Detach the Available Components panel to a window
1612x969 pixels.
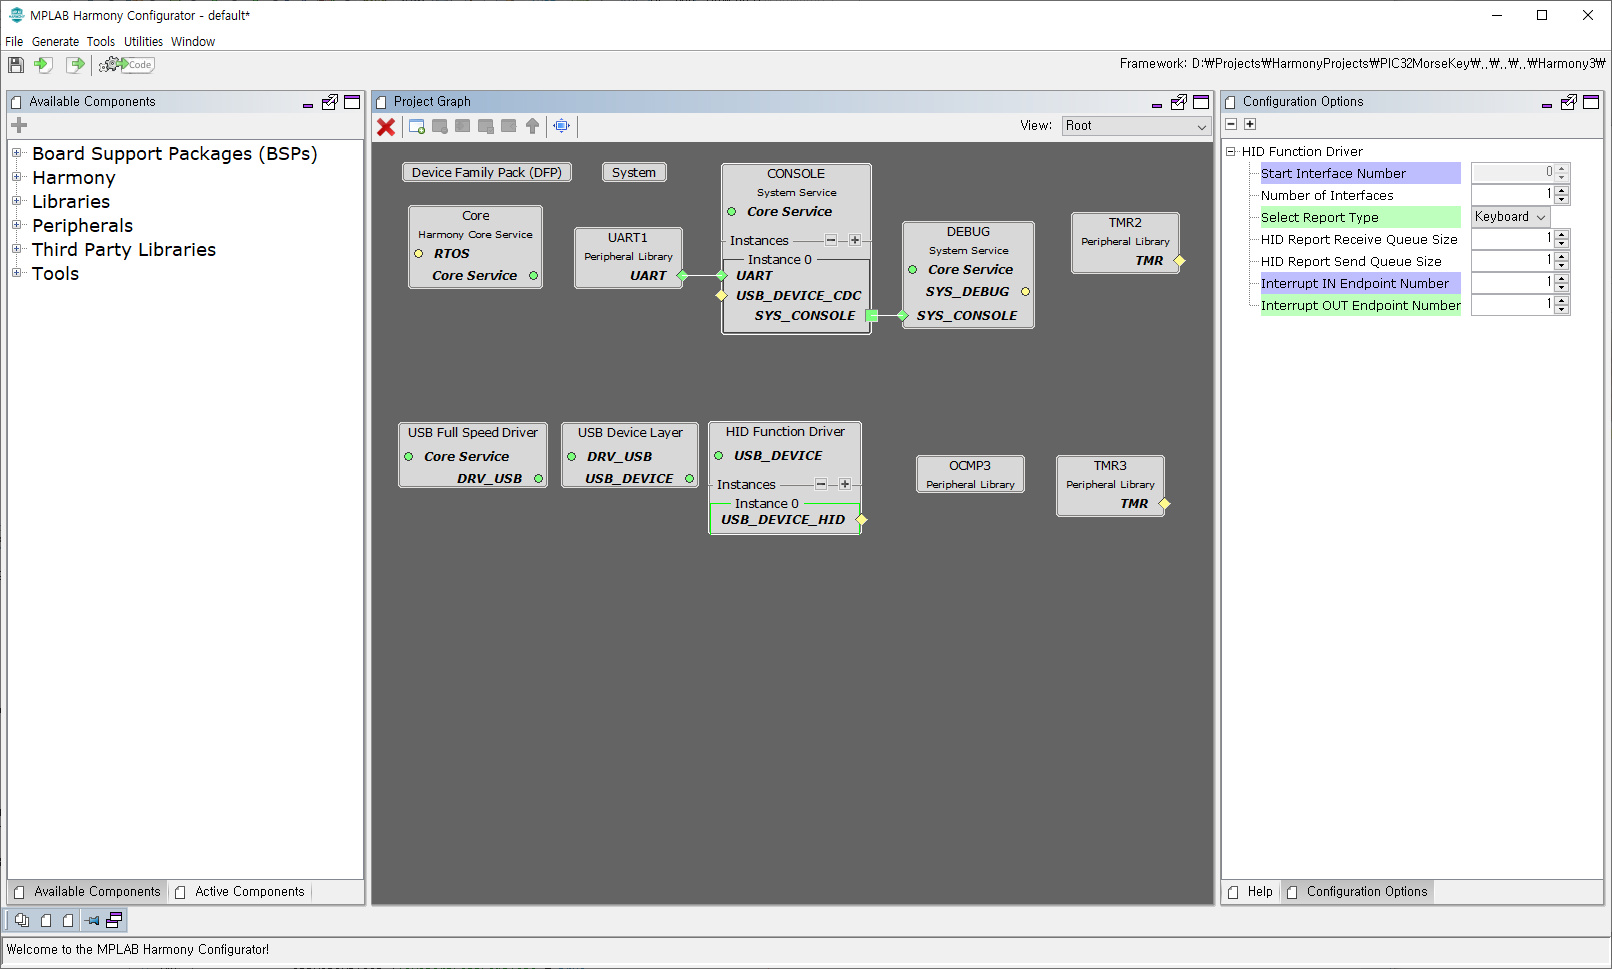point(330,102)
